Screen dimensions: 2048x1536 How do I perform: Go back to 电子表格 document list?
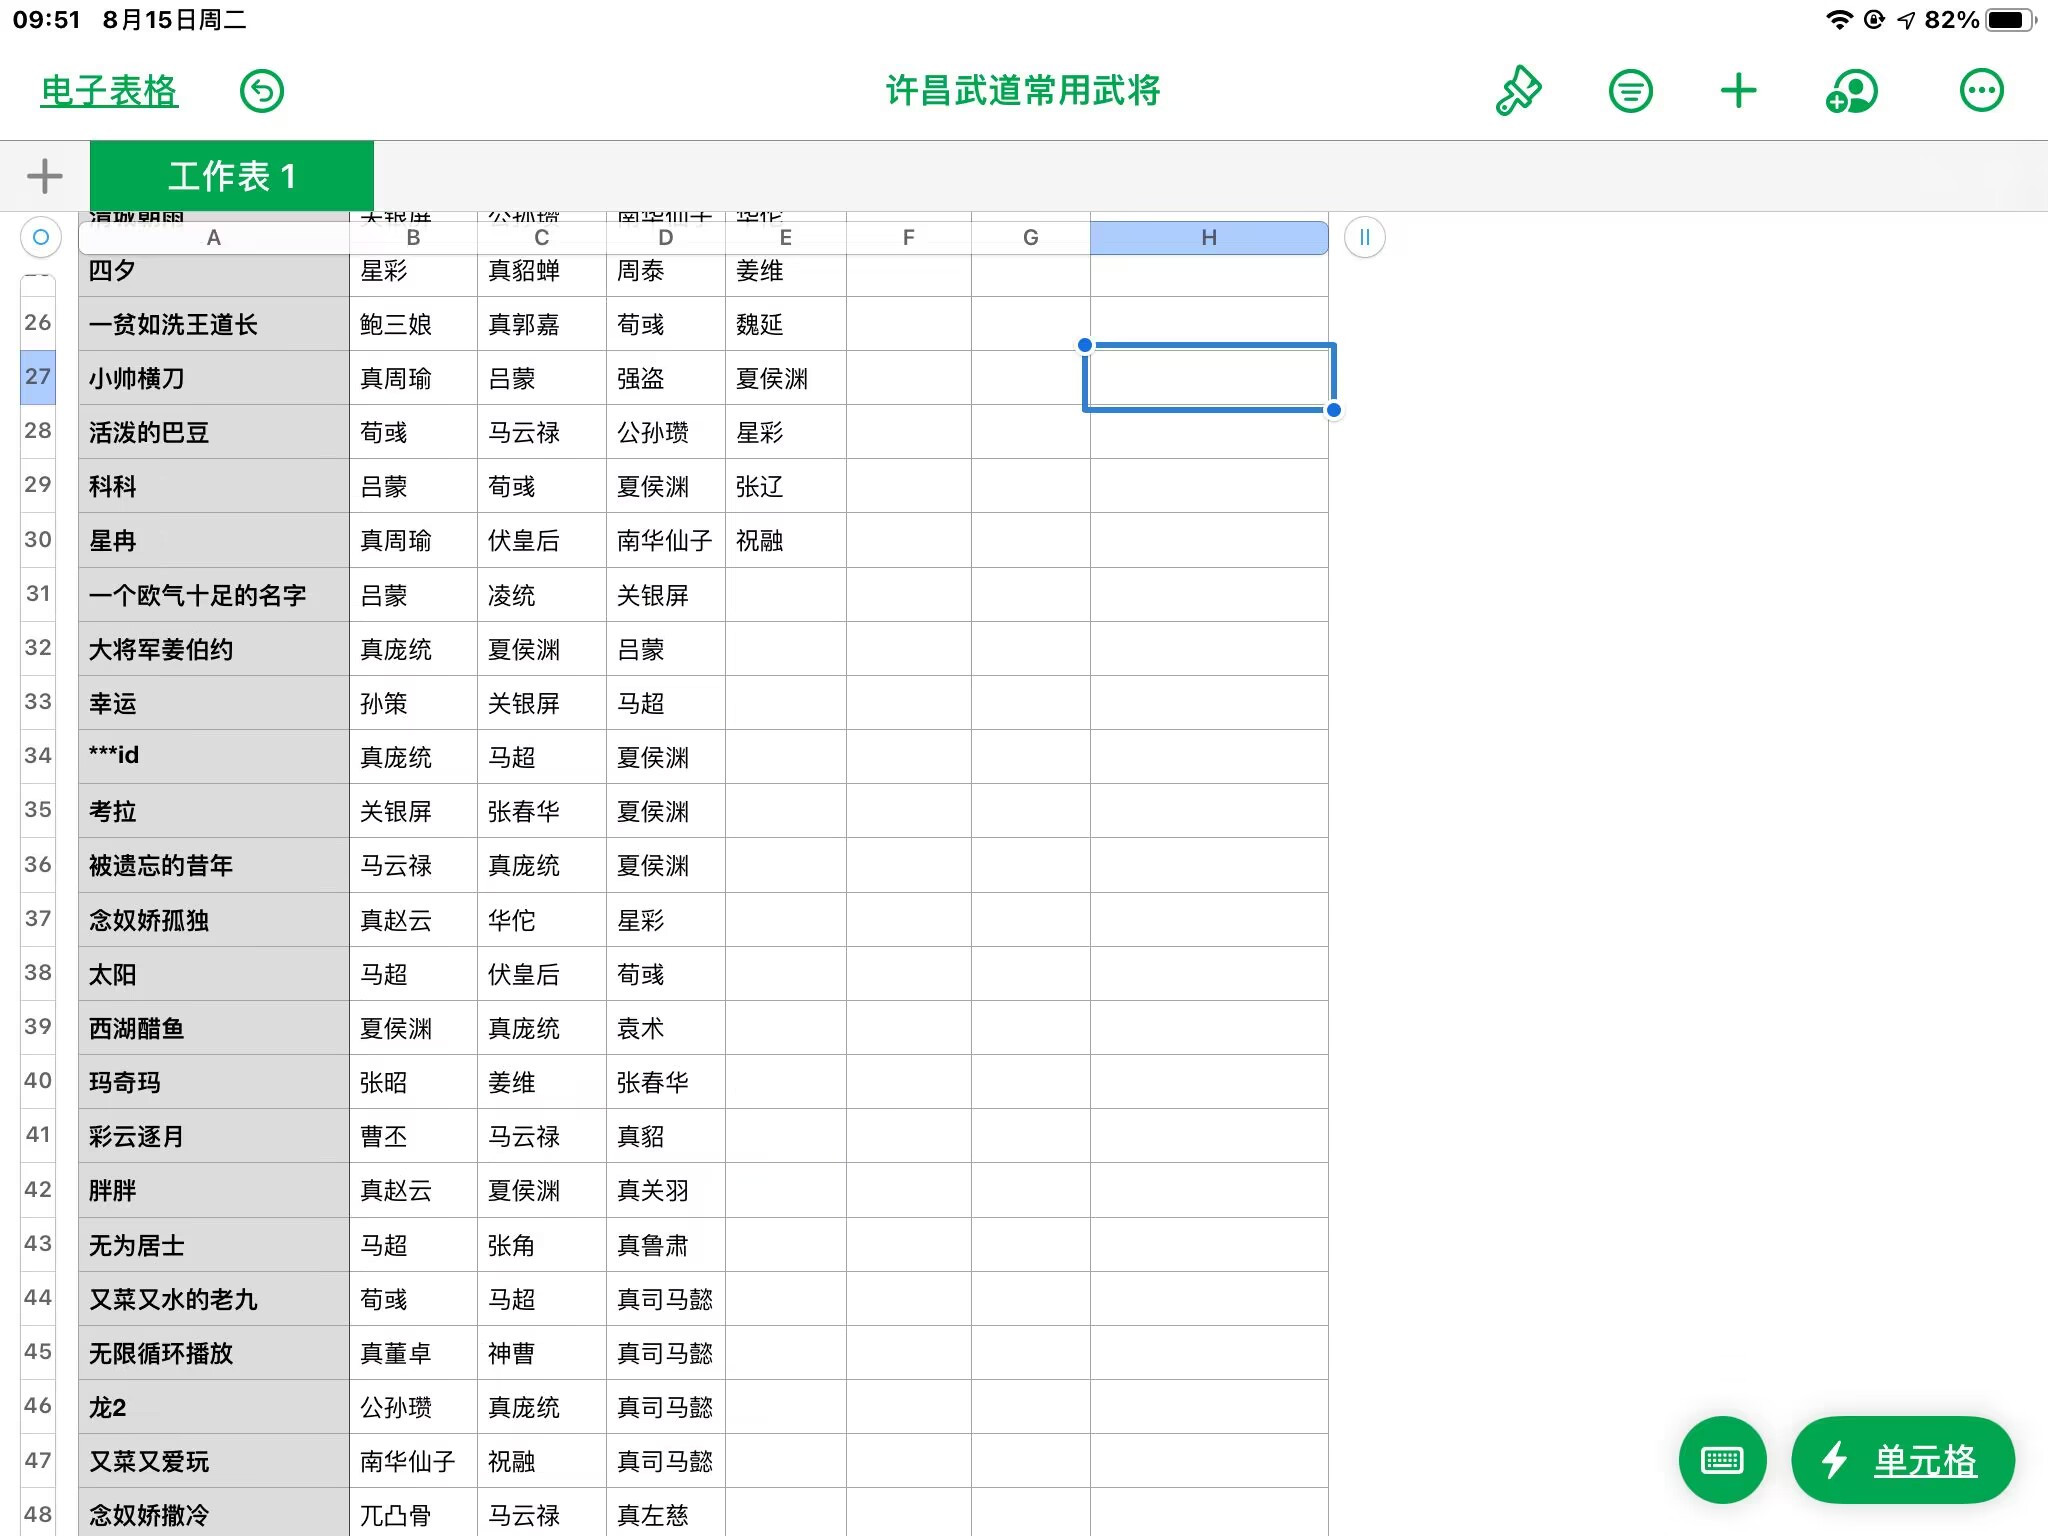109,91
